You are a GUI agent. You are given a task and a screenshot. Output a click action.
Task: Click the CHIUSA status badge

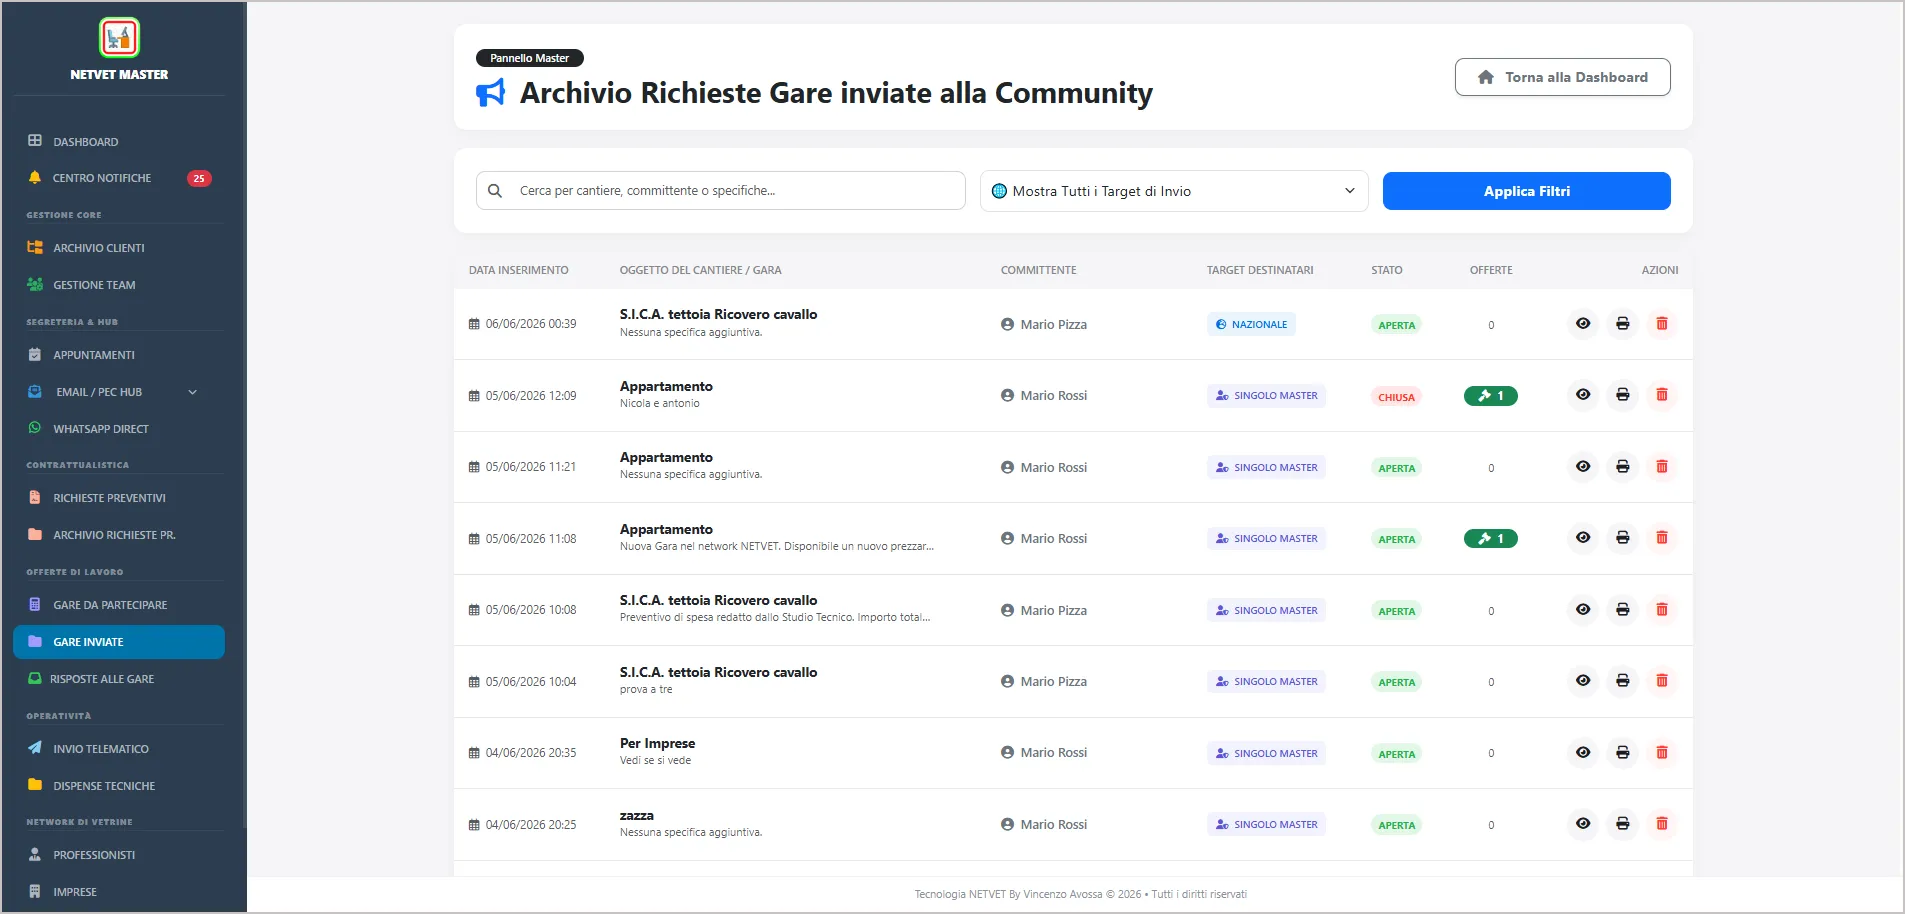click(x=1396, y=397)
